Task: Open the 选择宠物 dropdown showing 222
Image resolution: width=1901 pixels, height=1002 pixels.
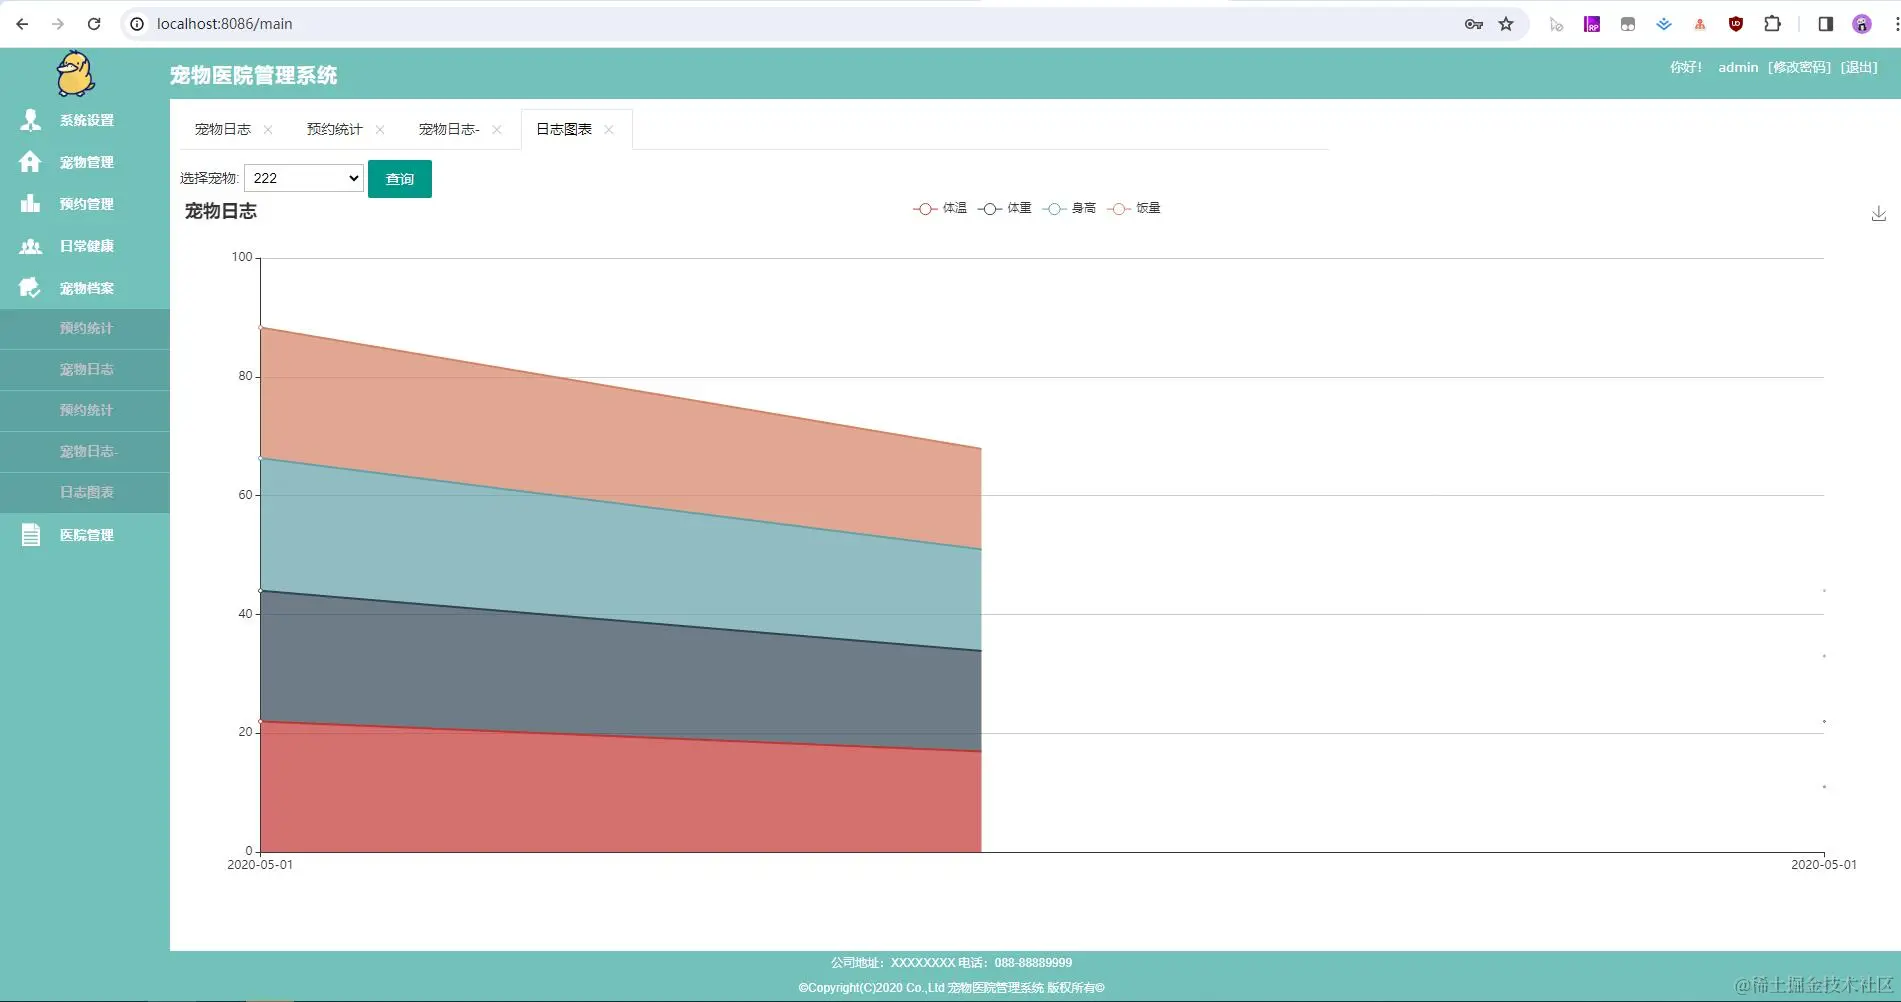Action: point(304,178)
